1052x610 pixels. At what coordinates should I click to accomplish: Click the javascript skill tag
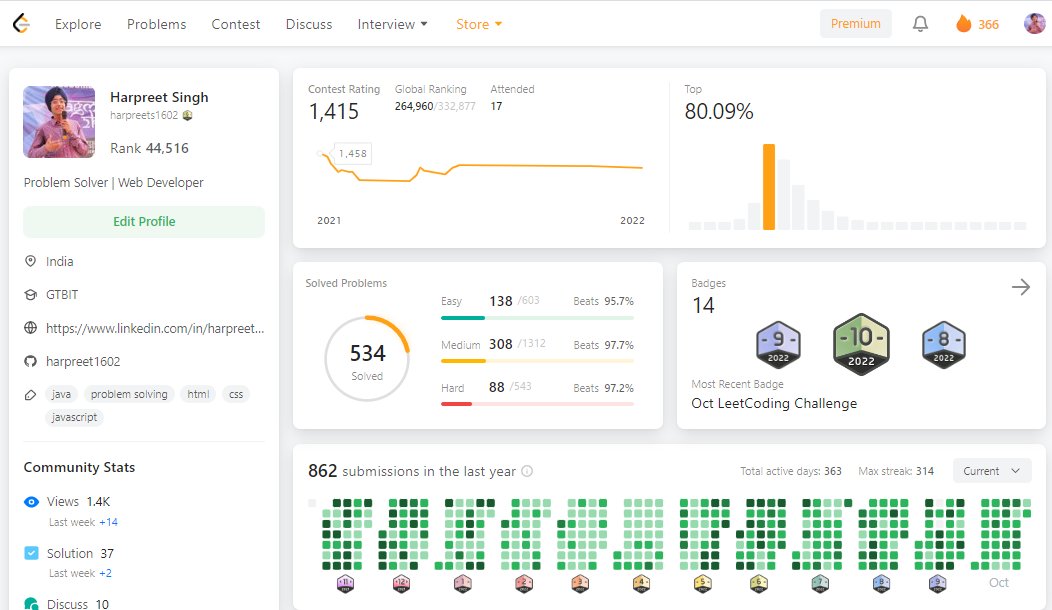click(x=74, y=417)
